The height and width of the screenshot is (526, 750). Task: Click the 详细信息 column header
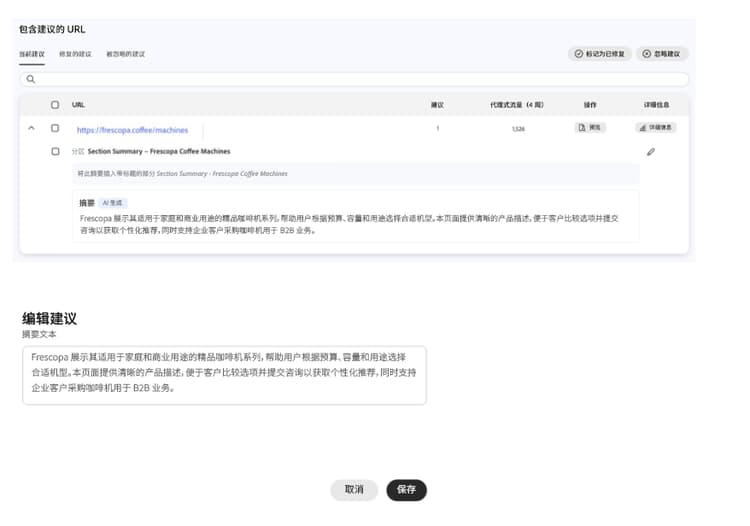click(x=656, y=105)
